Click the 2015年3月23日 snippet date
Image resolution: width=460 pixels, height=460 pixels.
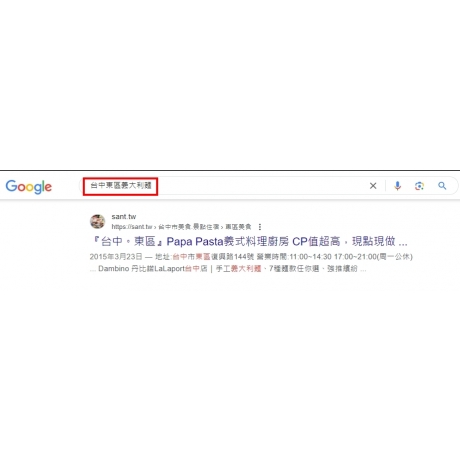coord(116,257)
